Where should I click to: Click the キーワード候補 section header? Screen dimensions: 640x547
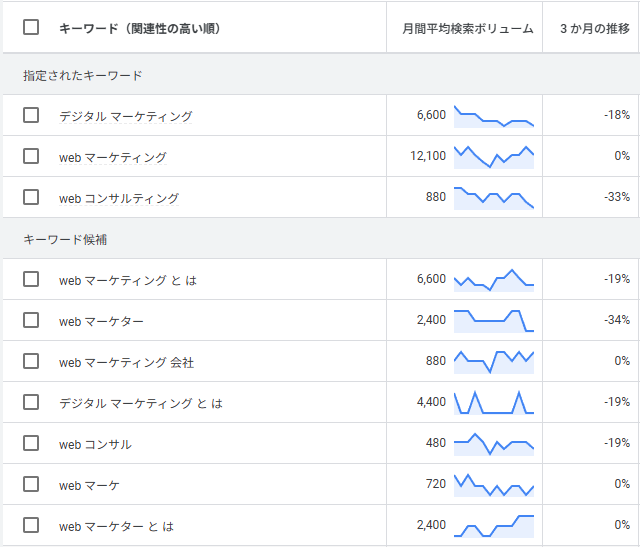(65, 239)
